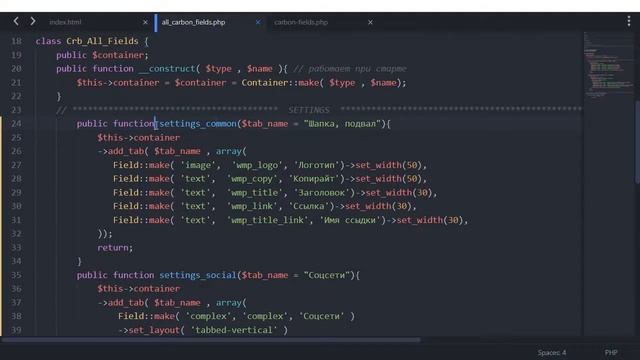Select the all_carbon_fields.php tab

(193, 22)
